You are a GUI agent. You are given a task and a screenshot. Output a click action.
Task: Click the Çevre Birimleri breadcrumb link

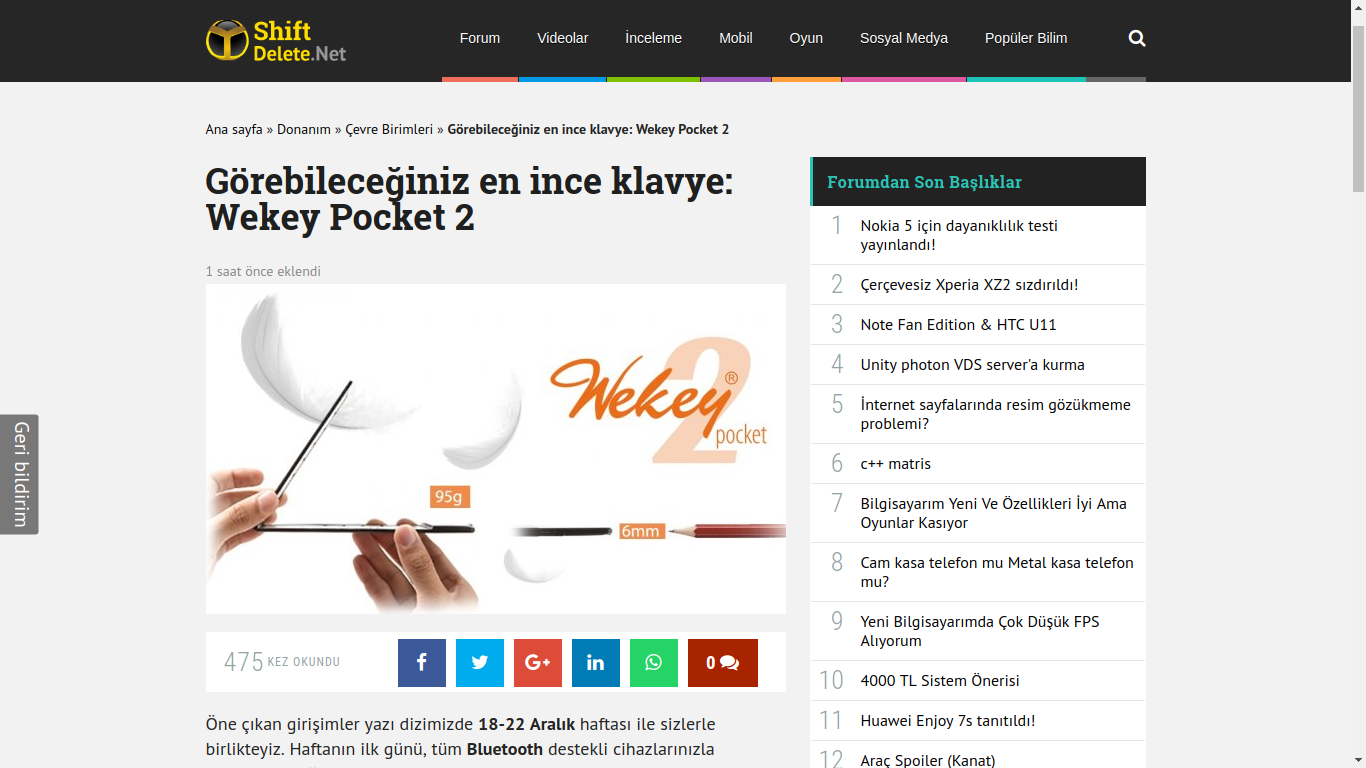click(389, 130)
